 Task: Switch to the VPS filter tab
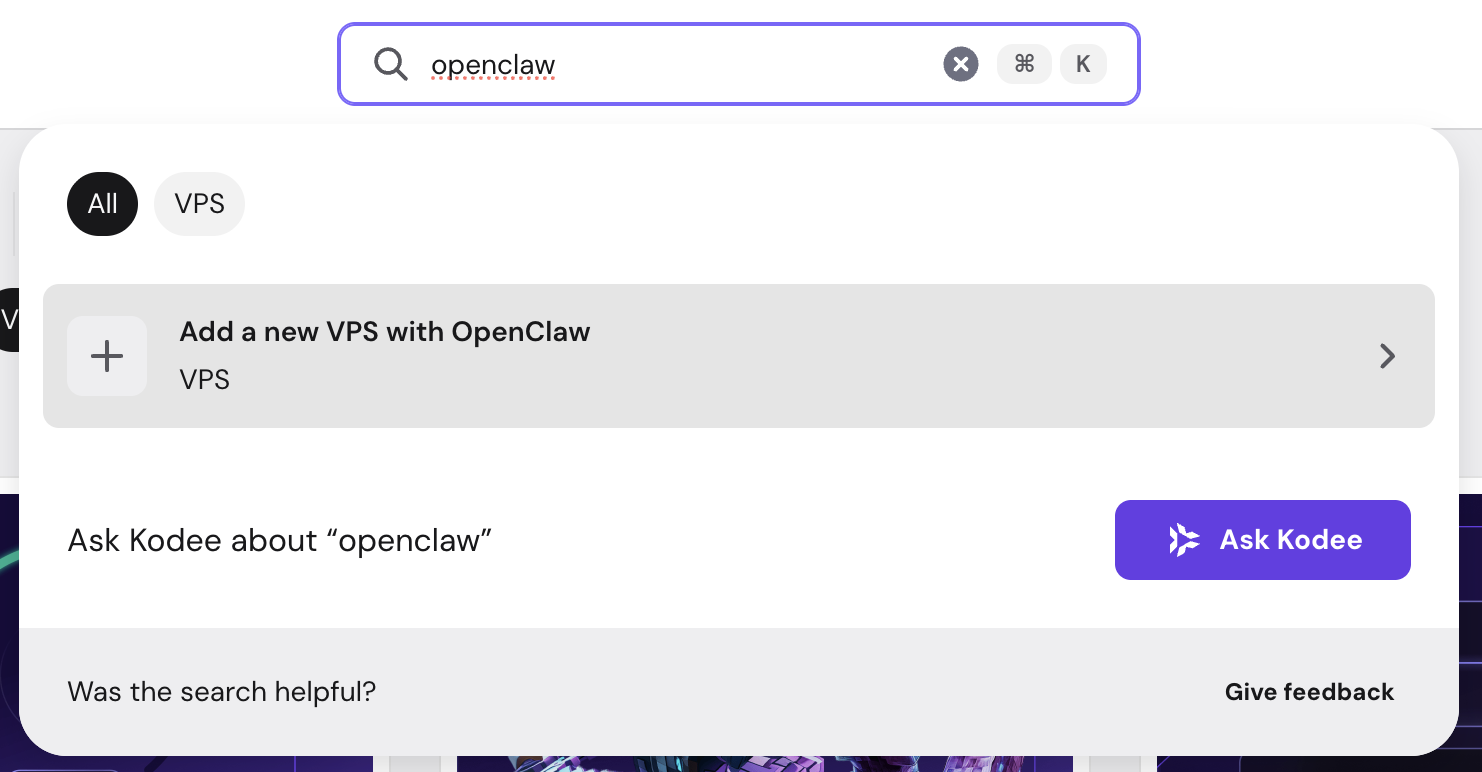[199, 203]
